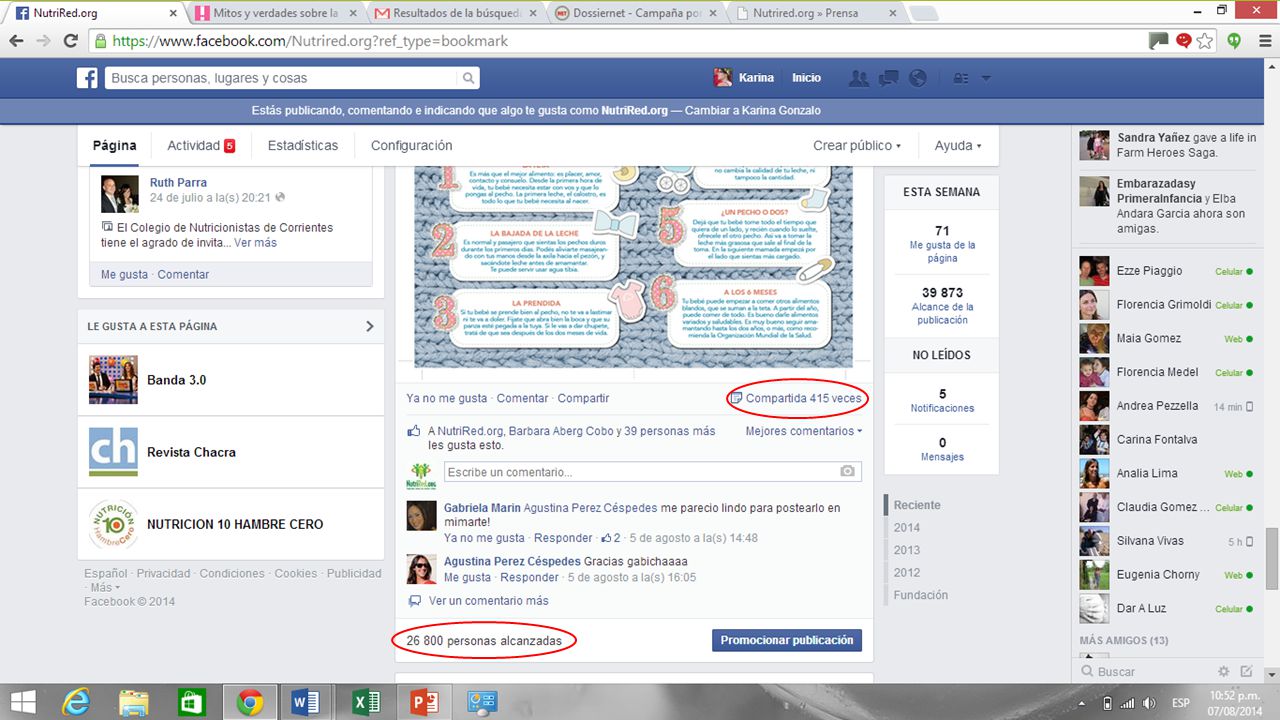Switch to the Página tab
1280x720 pixels.
[114, 145]
